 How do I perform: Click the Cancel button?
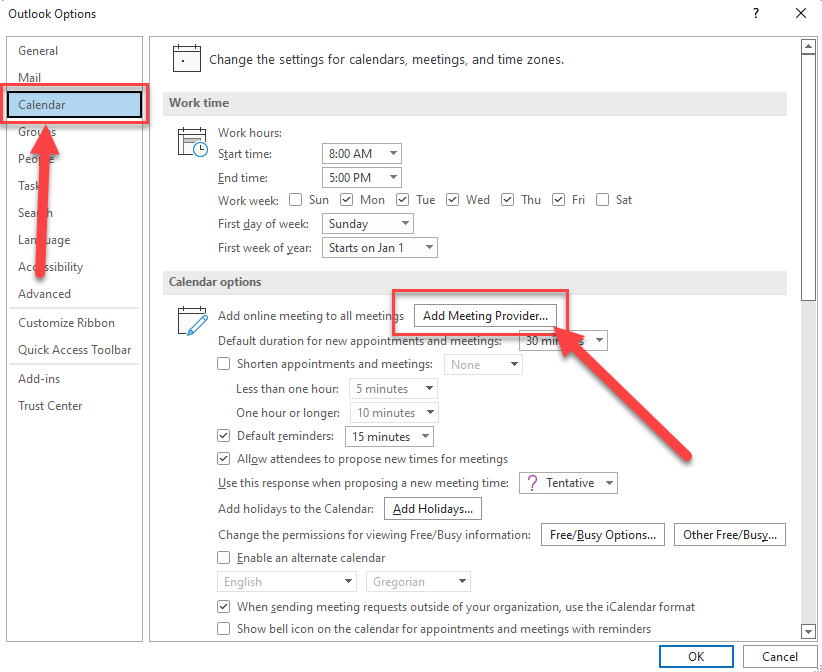[x=780, y=657]
